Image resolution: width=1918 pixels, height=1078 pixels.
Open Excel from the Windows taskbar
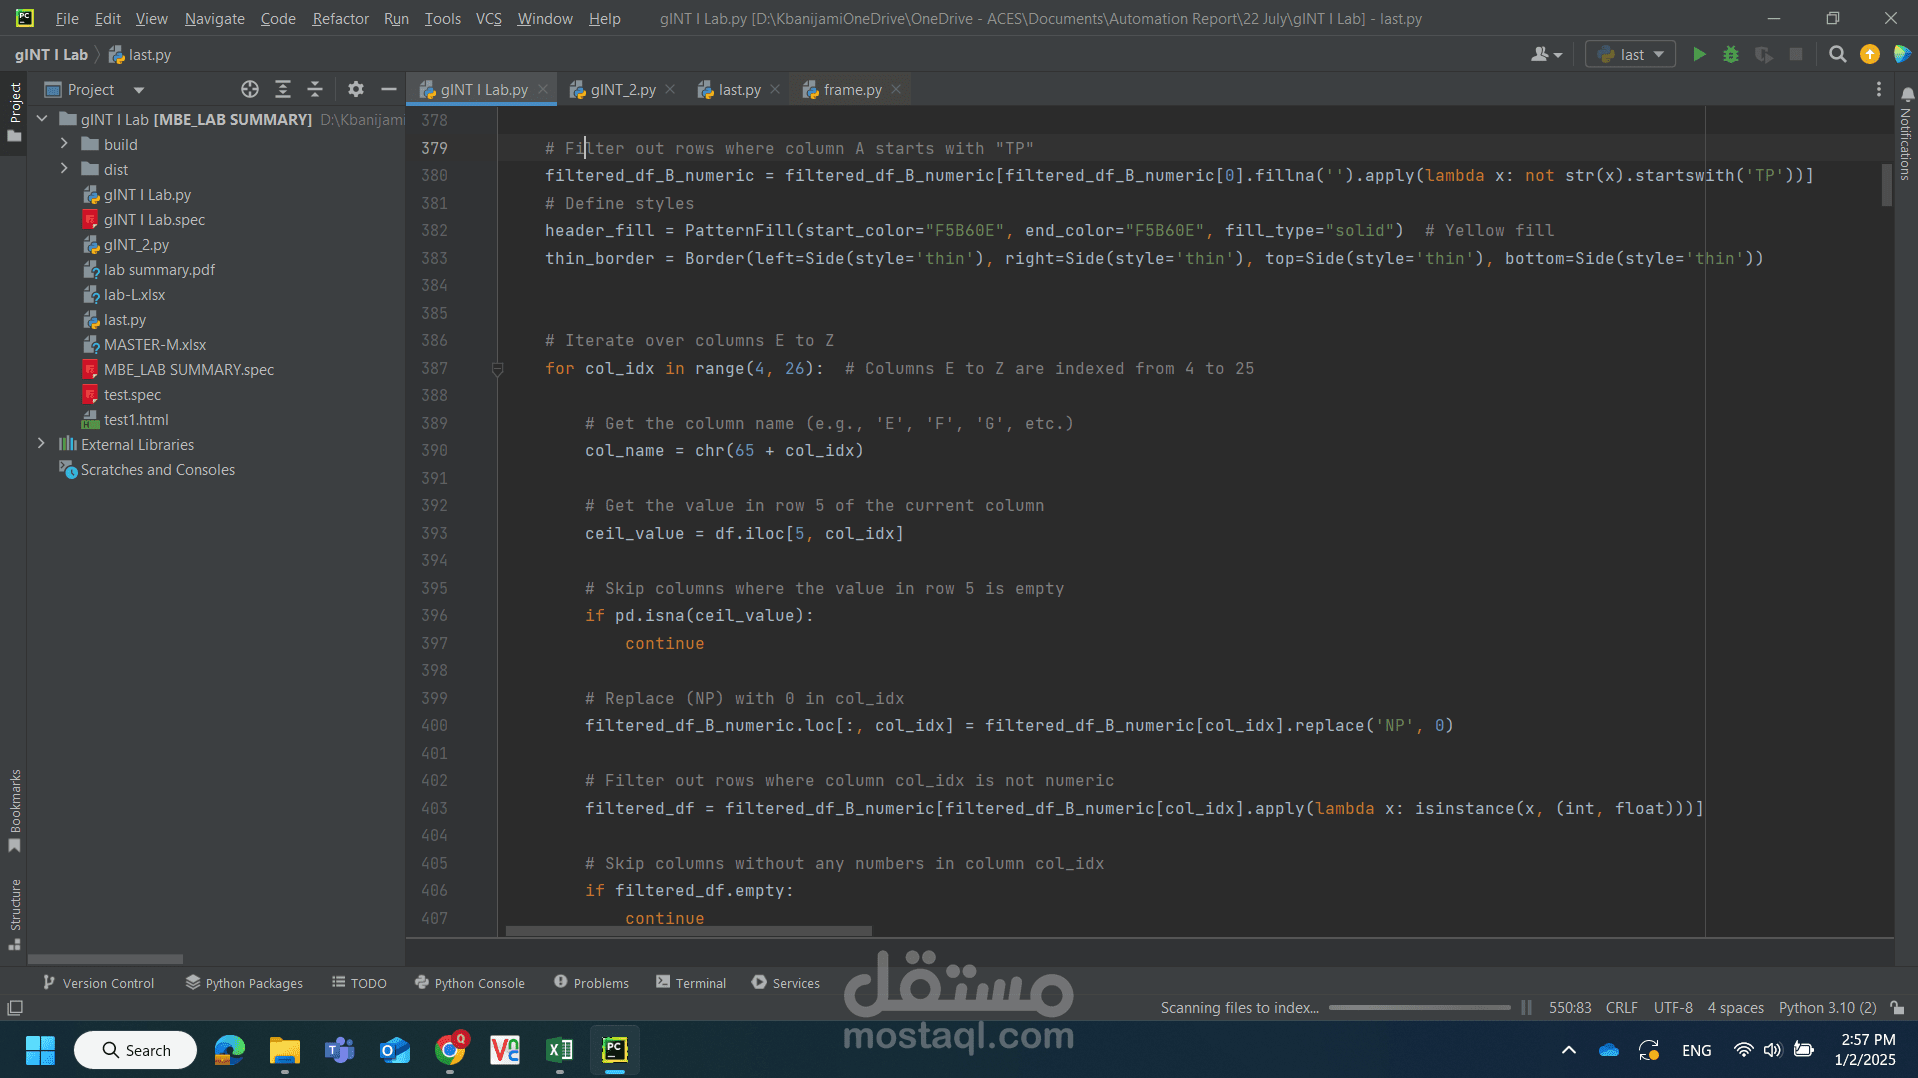pos(559,1050)
